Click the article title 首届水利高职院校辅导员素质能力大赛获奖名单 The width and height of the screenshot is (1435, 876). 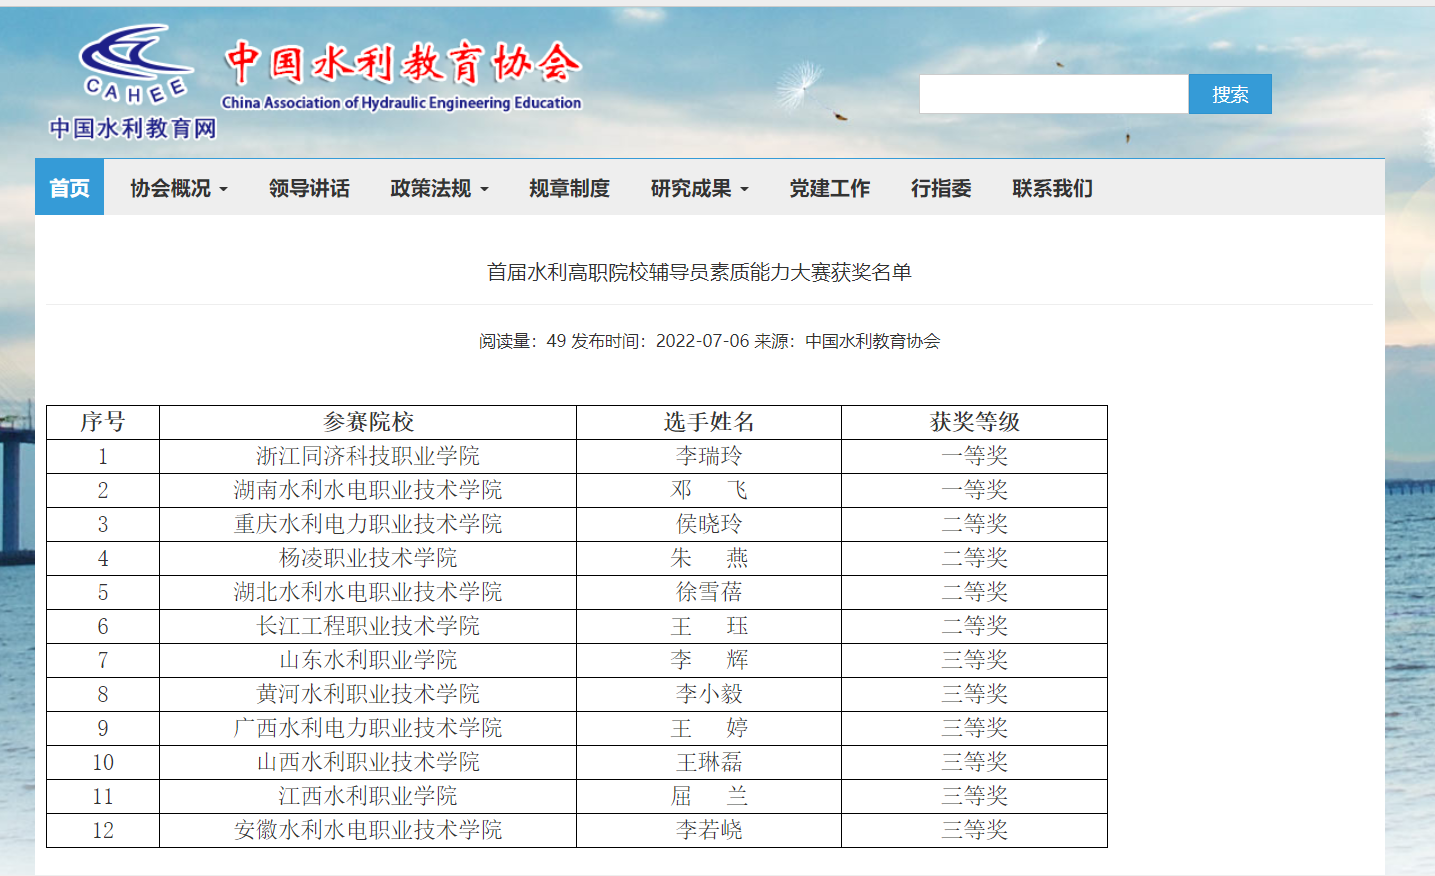[699, 272]
